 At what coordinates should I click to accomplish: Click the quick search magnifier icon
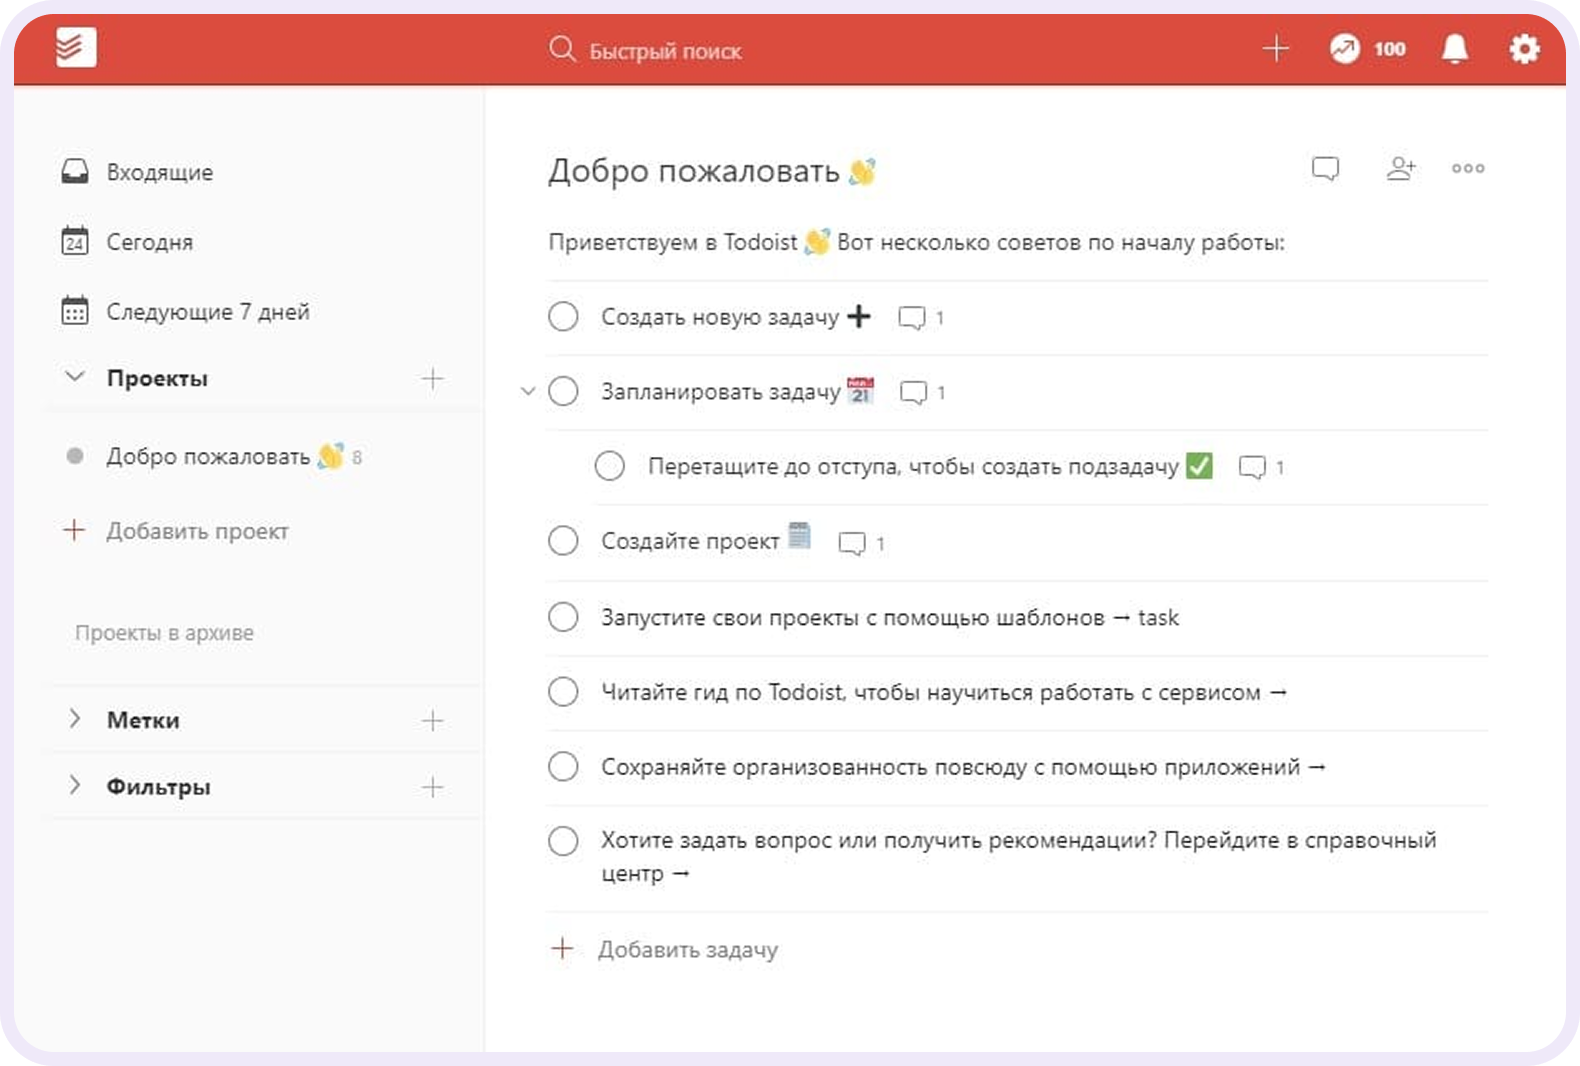[562, 49]
